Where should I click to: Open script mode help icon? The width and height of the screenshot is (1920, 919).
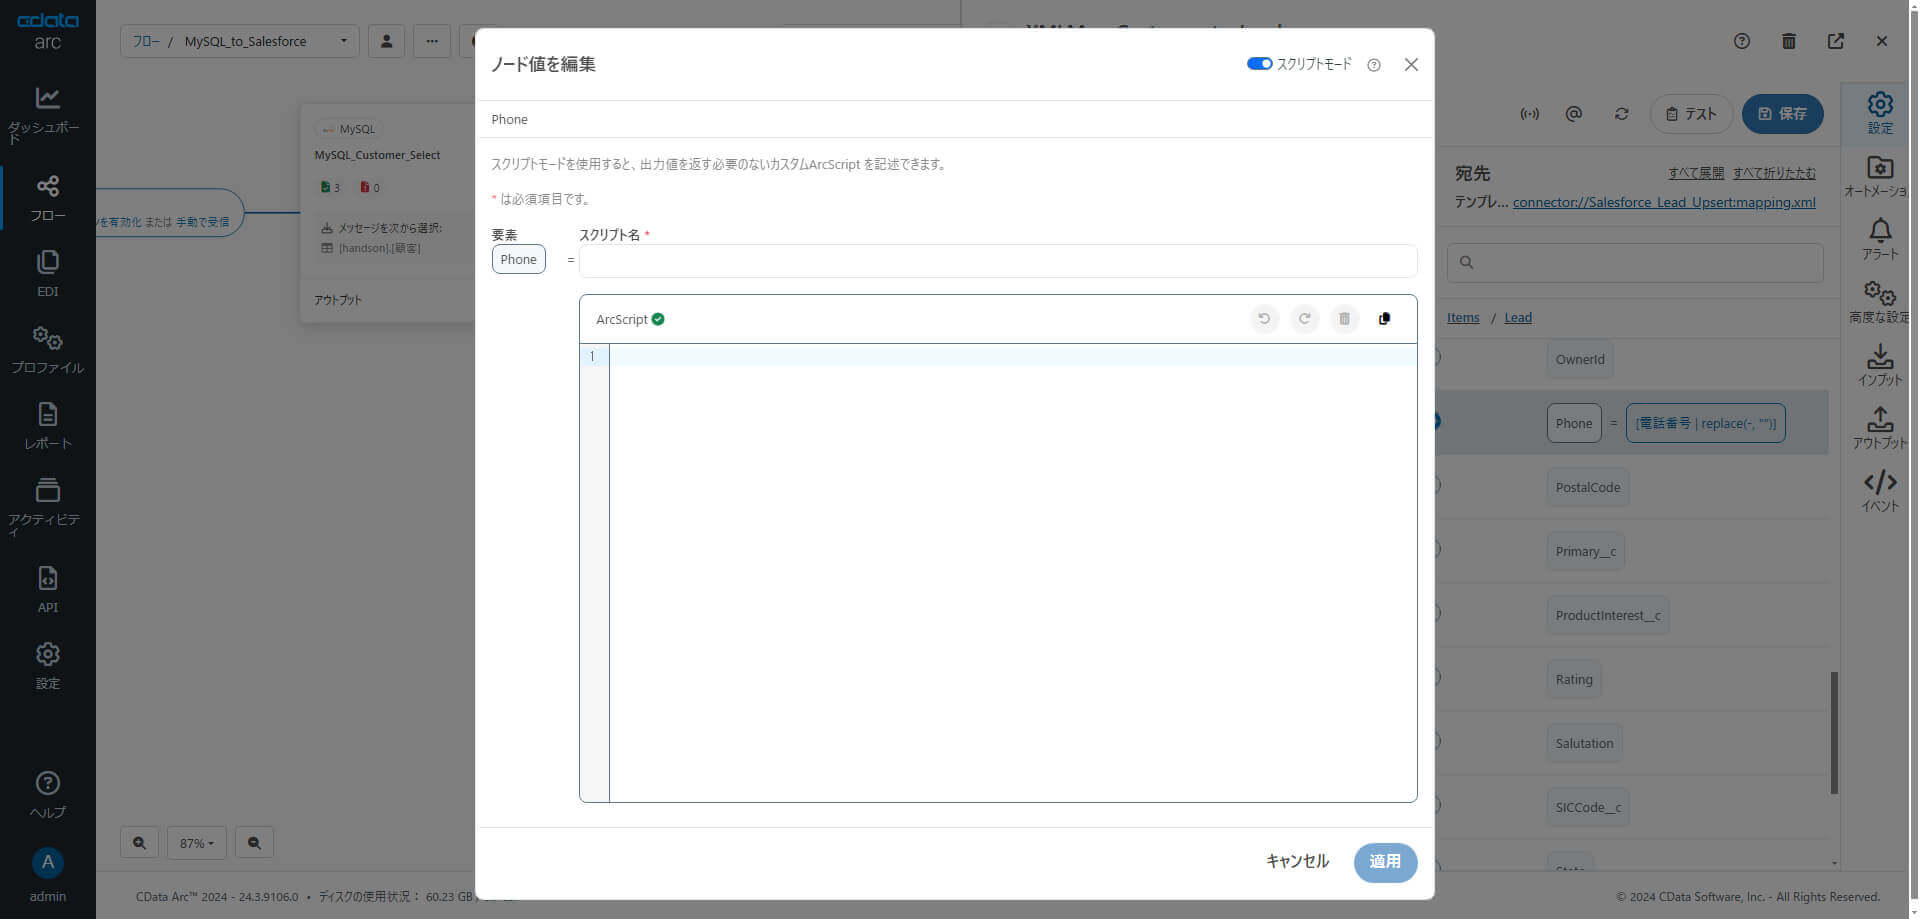(x=1374, y=65)
